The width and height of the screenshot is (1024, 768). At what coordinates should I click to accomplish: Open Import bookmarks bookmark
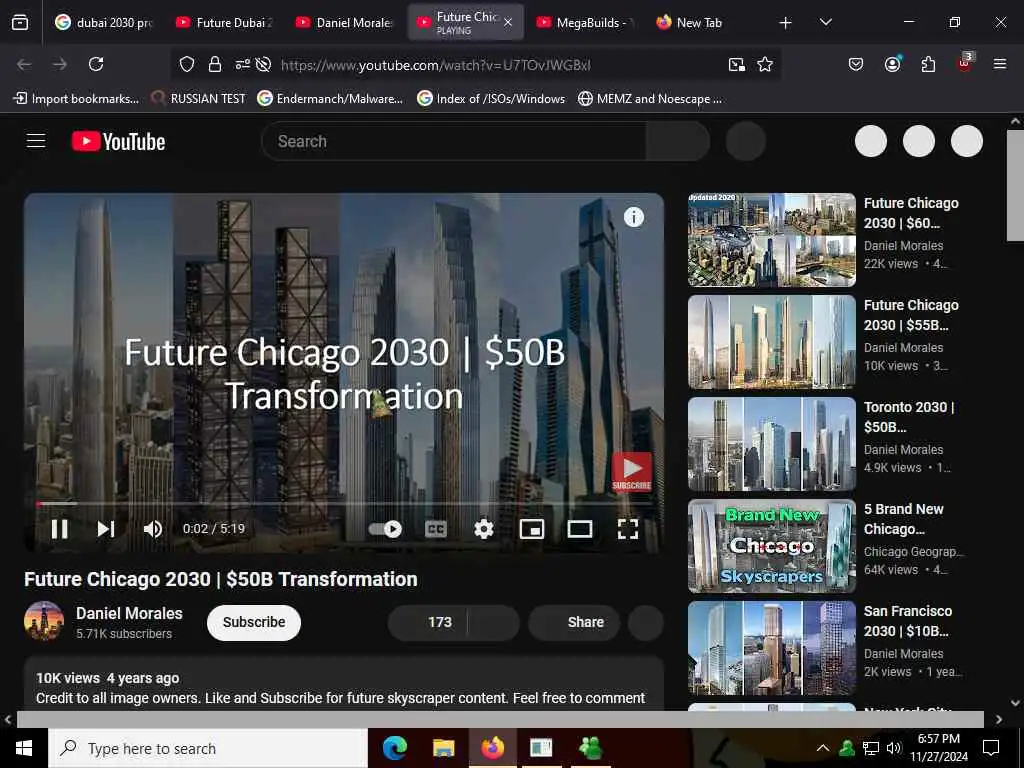tap(76, 99)
